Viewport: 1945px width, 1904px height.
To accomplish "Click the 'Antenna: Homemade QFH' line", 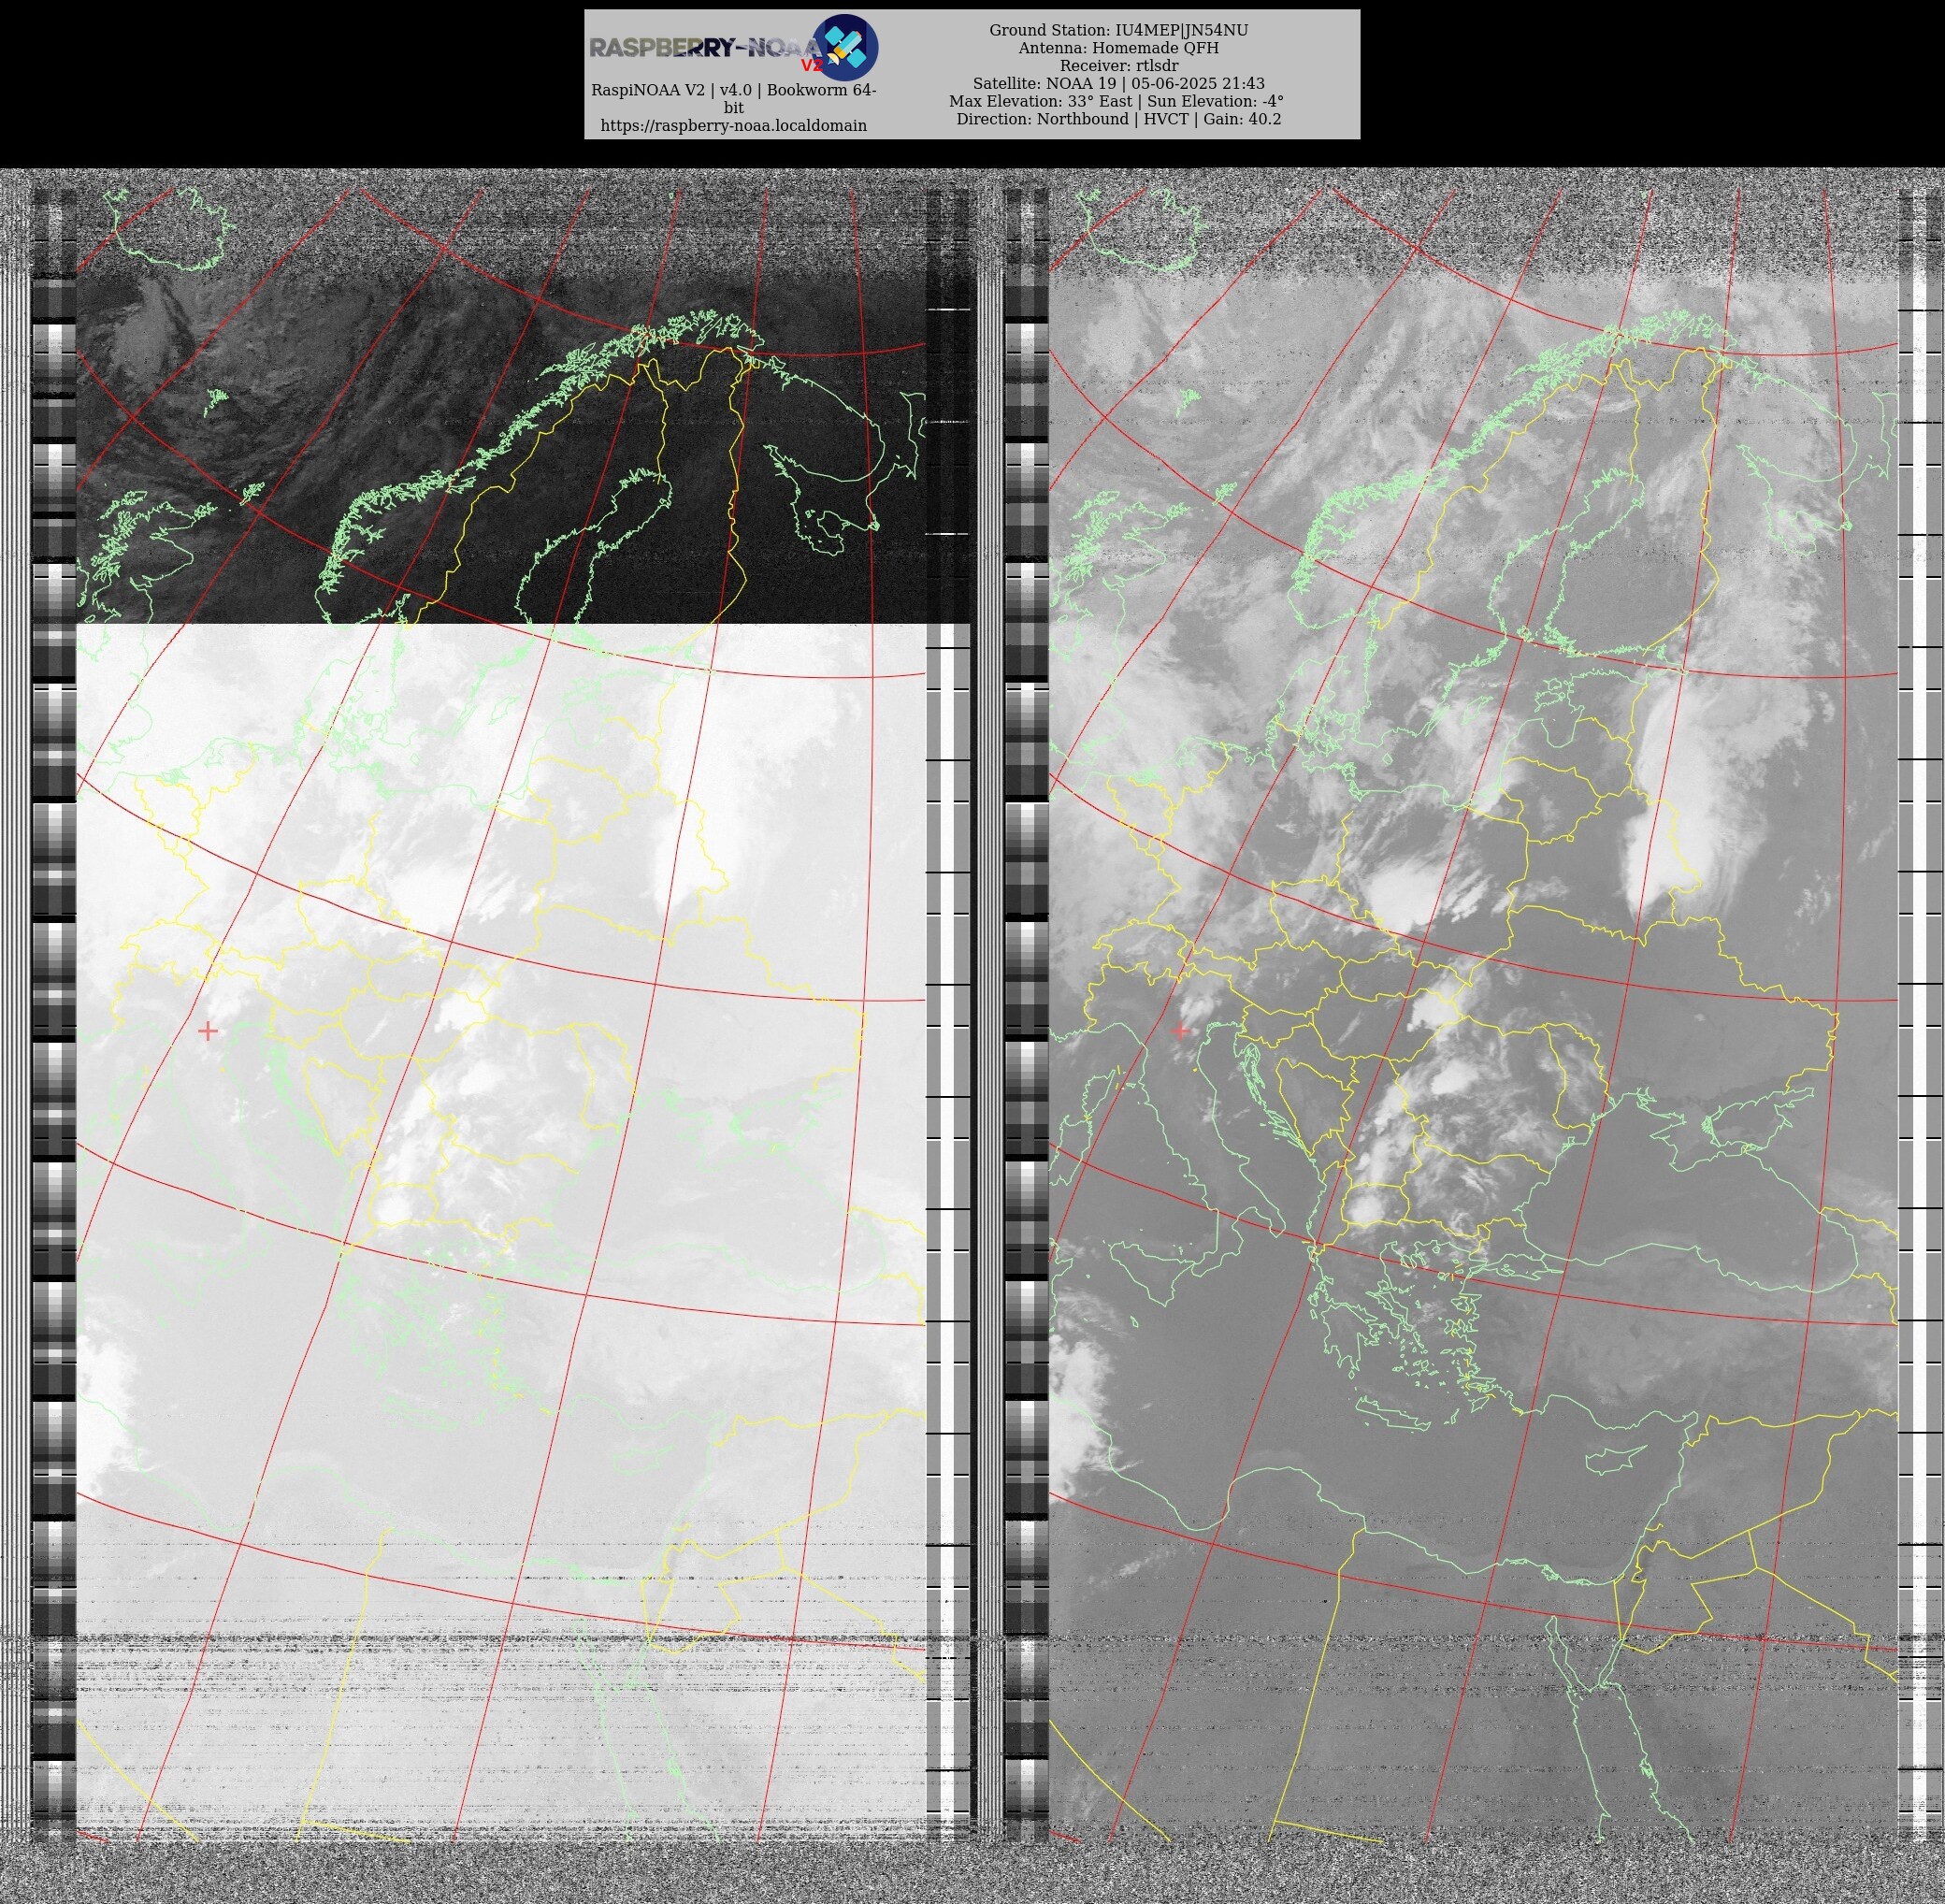I will click(x=1118, y=48).
